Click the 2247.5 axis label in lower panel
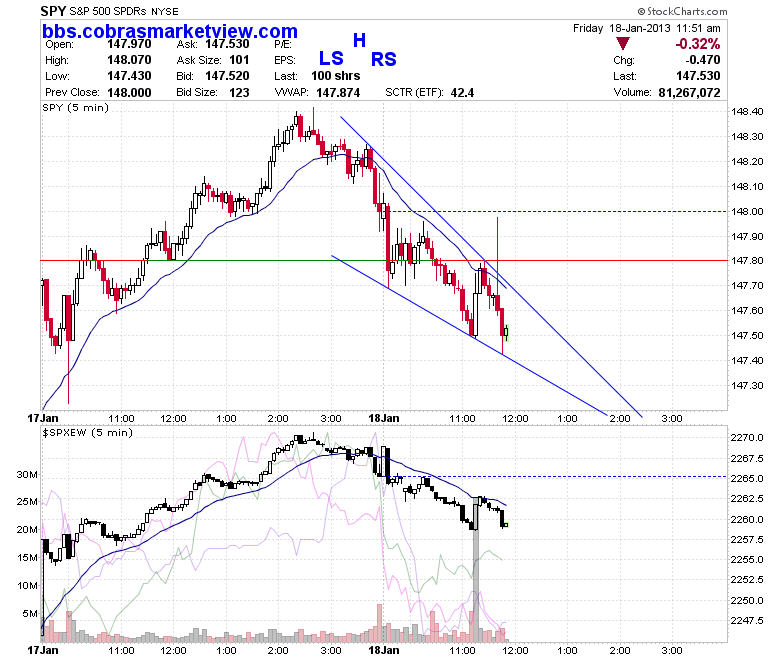This screenshot has width=780, height=659. point(747,621)
